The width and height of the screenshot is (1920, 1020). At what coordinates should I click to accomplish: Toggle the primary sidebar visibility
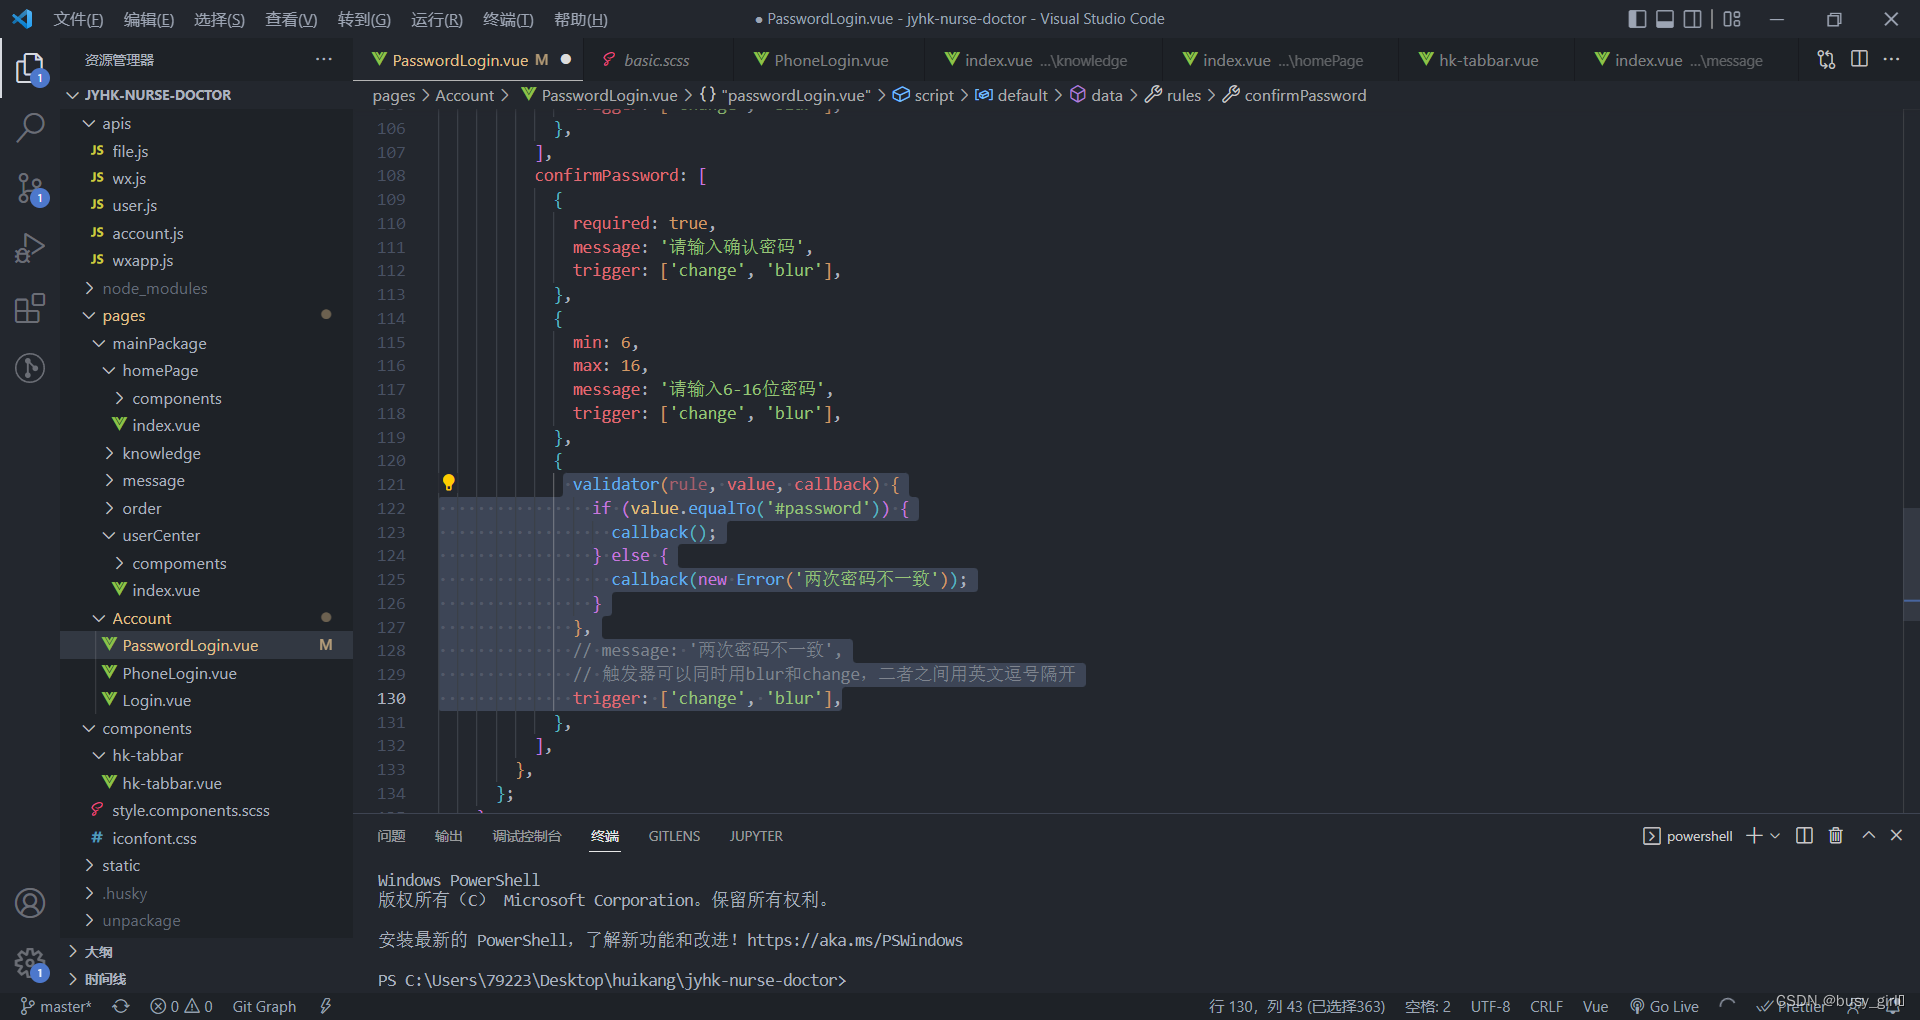click(1637, 18)
